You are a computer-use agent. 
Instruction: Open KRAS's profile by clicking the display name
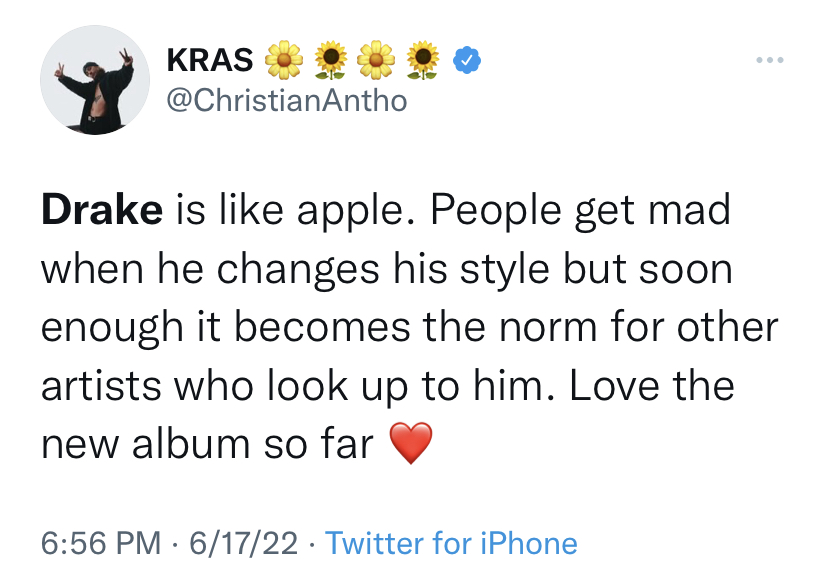point(208,59)
